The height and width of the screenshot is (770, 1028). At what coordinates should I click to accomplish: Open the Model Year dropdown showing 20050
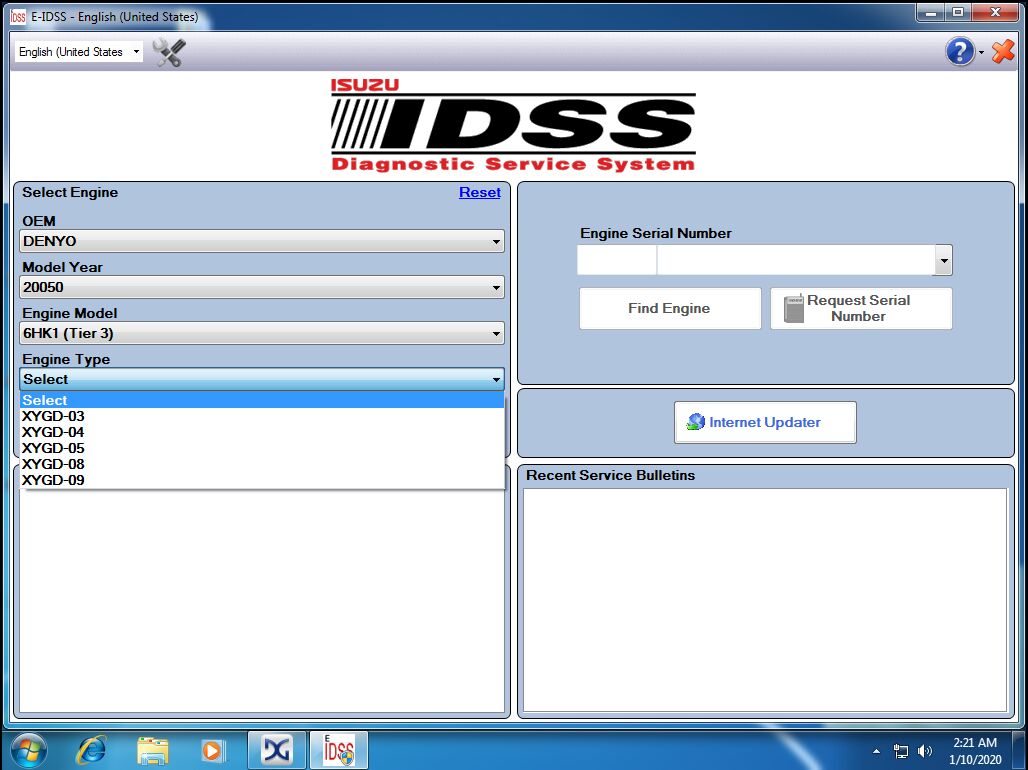[262, 287]
